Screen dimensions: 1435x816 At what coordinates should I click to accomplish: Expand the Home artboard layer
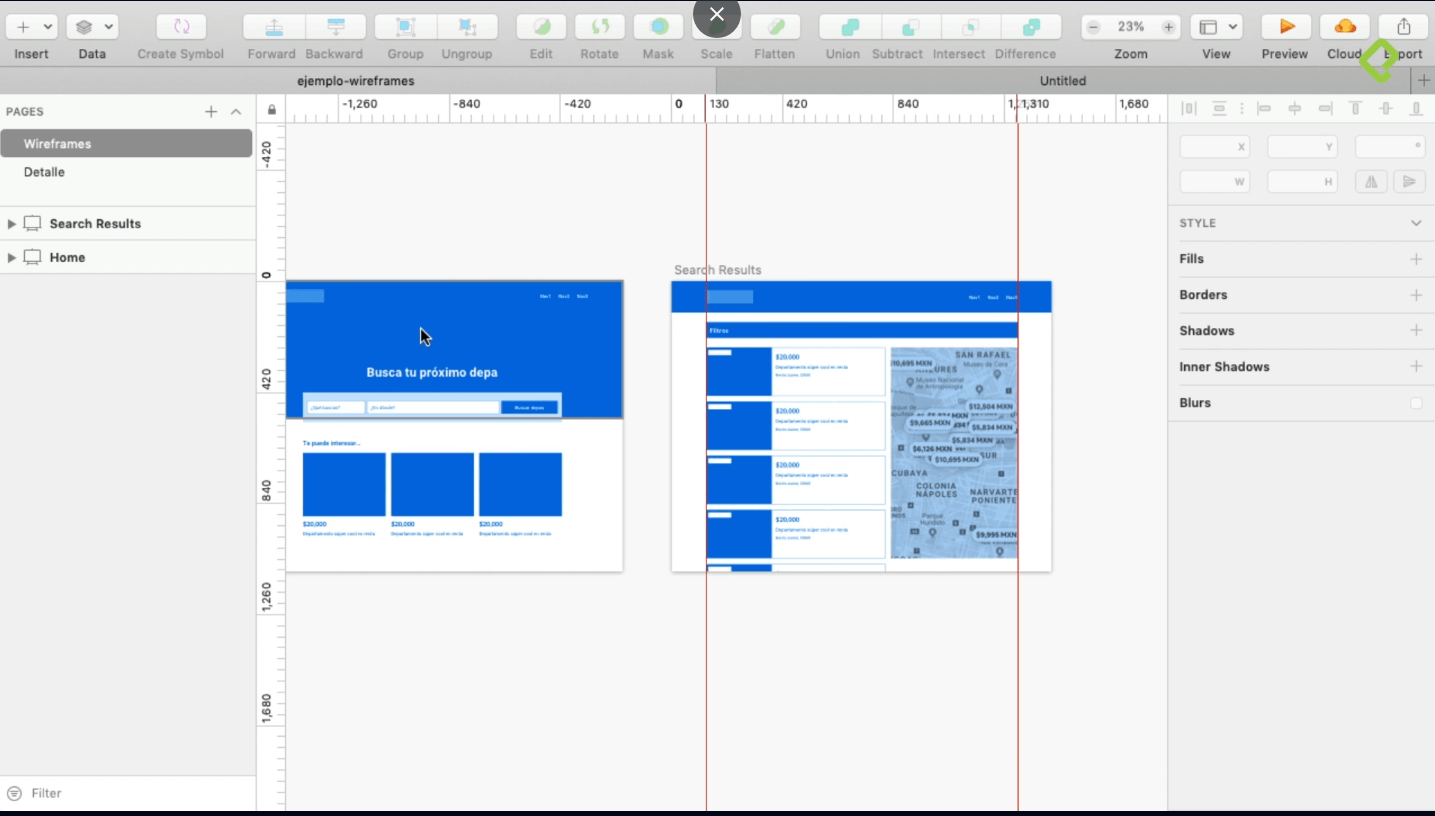[x=11, y=258]
